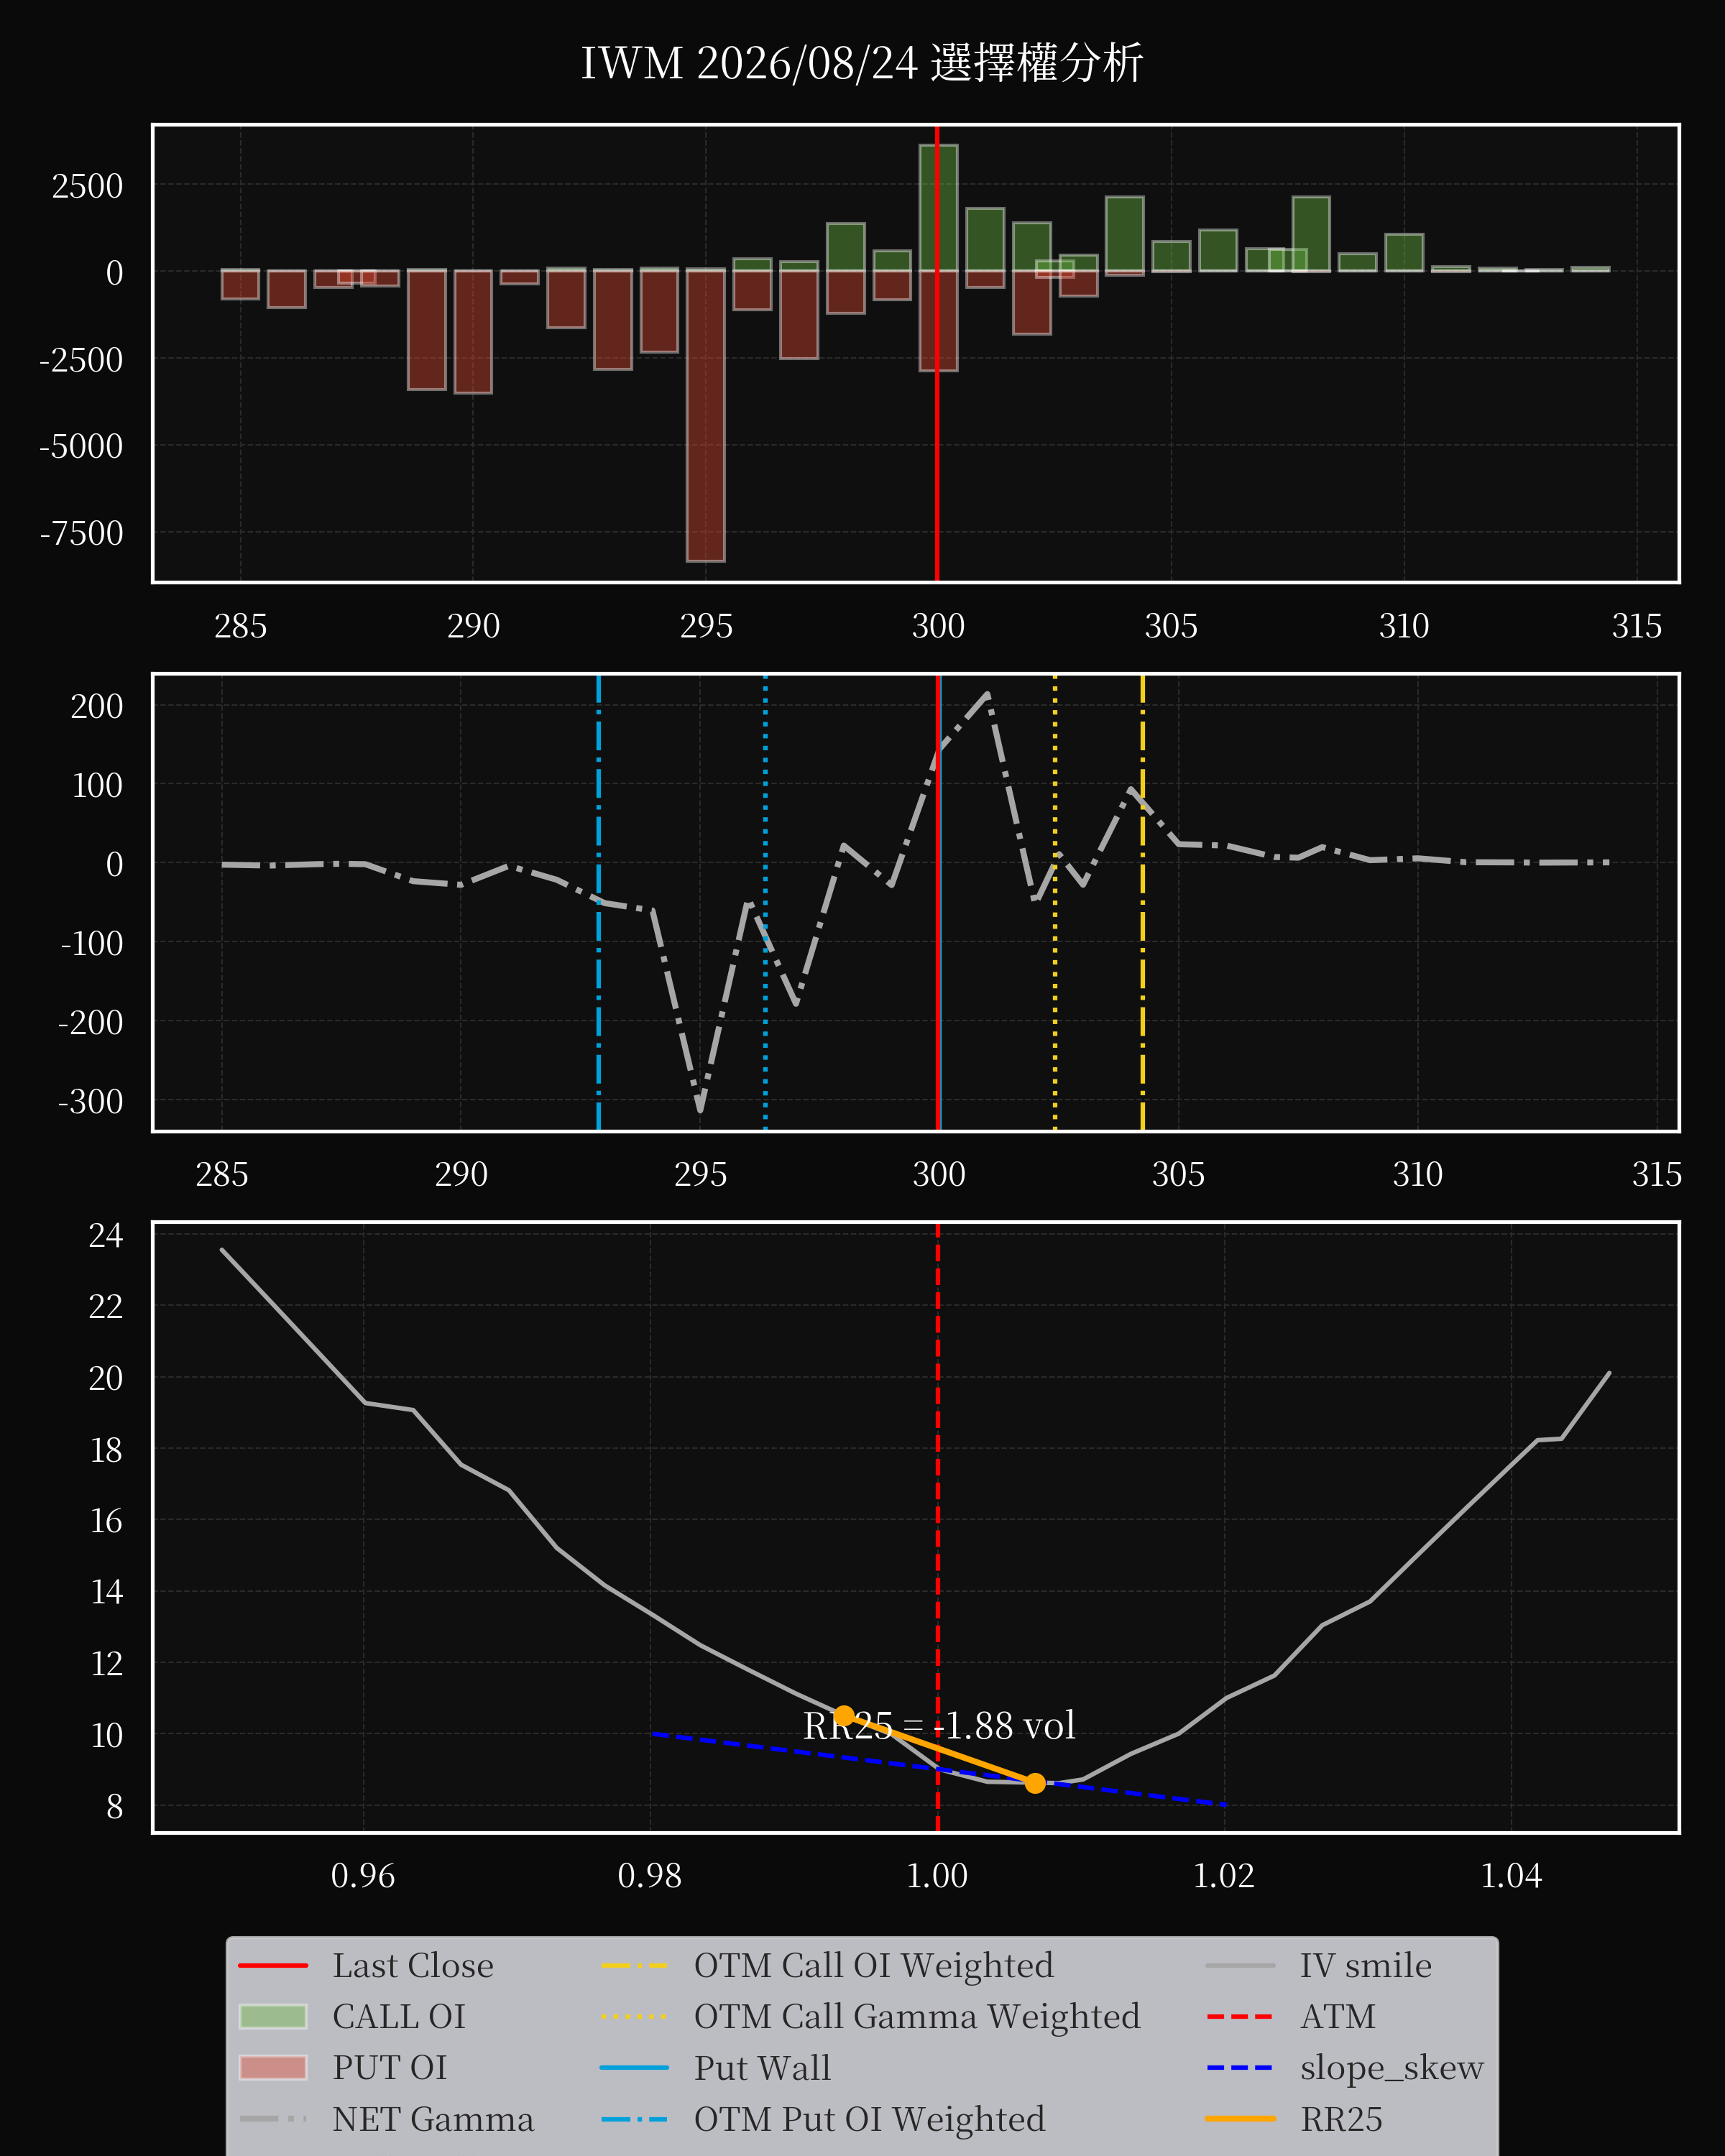This screenshot has height=2156, width=1725.
Task: Click the '200' y-axis label in gamma chart
Action: click(96, 706)
